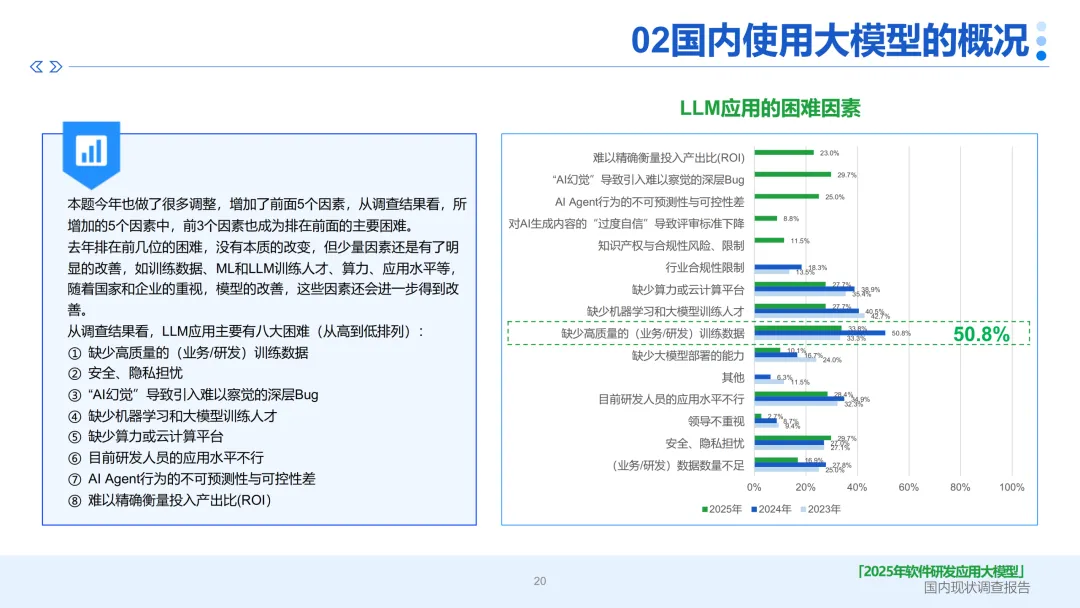Click chart label 缺少机器学习和大模型训练人才
The image size is (1080, 608).
[665, 312]
